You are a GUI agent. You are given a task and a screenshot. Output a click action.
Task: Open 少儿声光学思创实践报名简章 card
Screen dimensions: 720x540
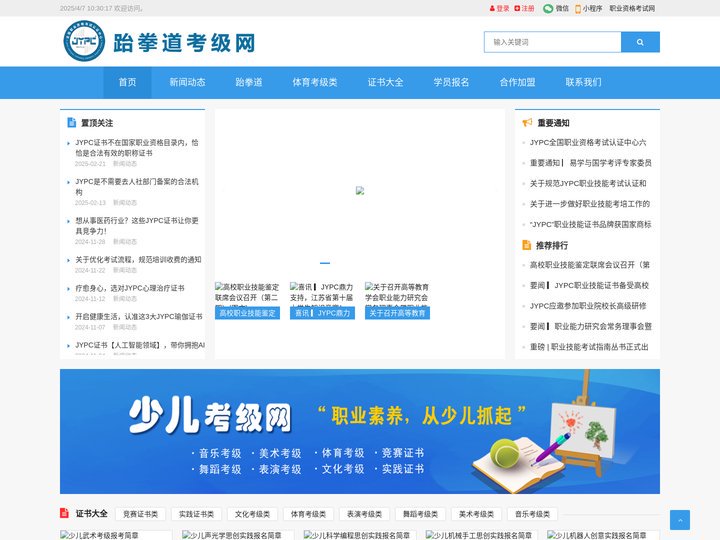pos(238,535)
